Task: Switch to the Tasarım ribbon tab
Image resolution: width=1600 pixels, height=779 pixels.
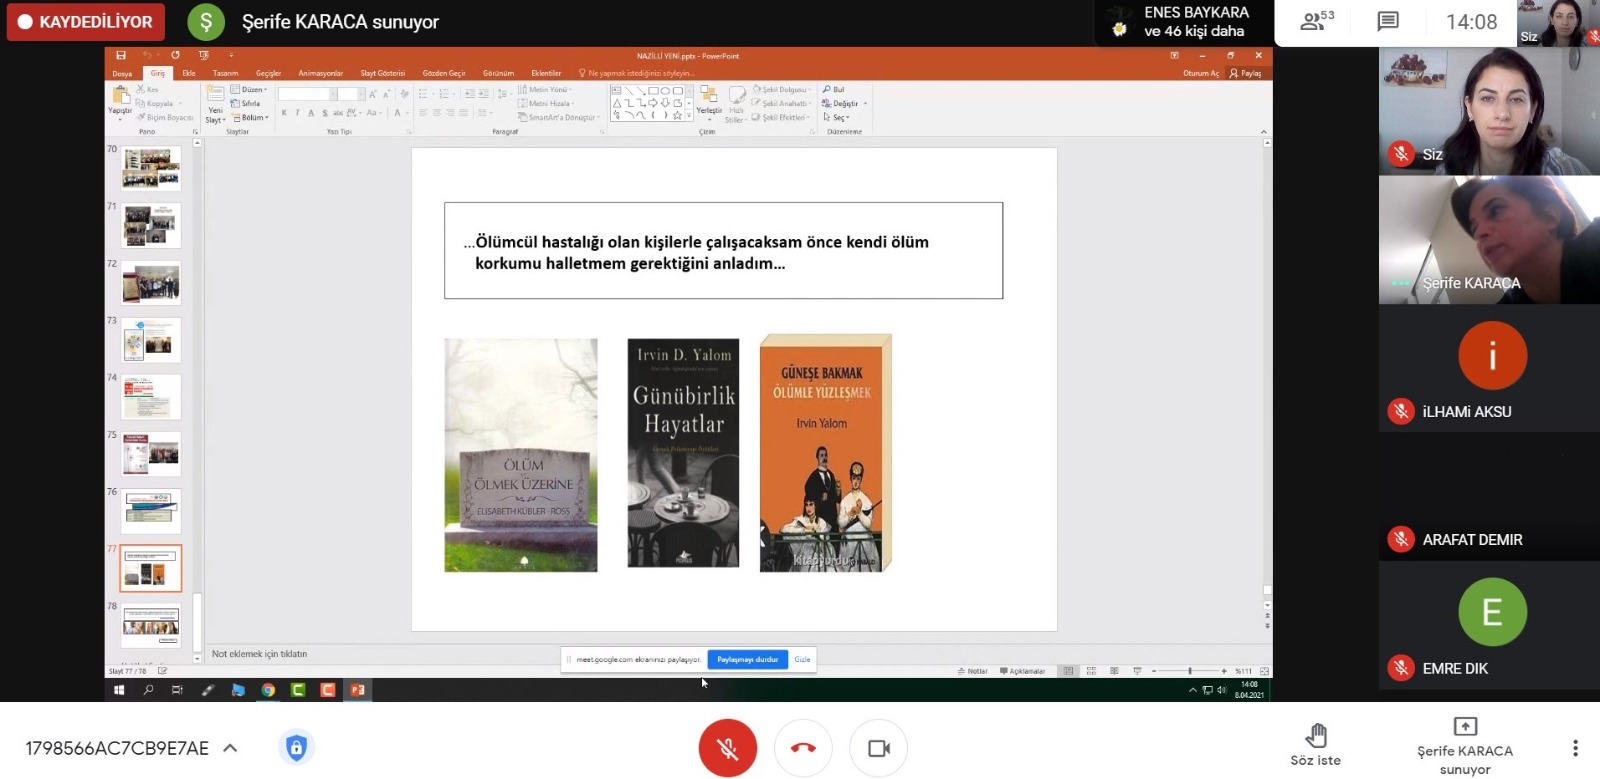Action: tap(225, 73)
